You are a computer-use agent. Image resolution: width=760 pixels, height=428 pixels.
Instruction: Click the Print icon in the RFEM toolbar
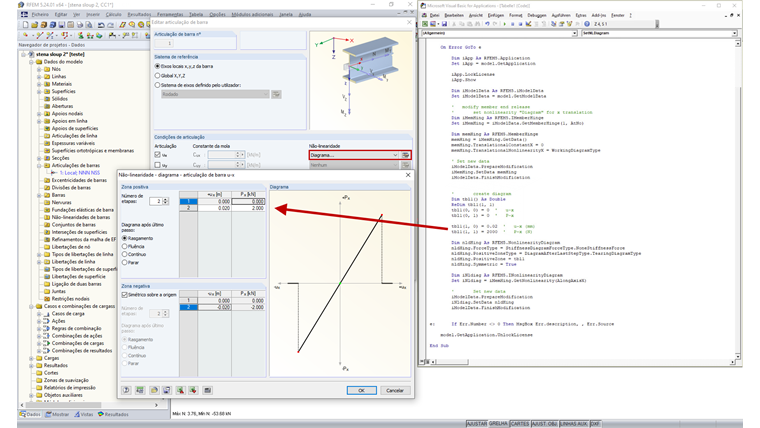(80, 25)
